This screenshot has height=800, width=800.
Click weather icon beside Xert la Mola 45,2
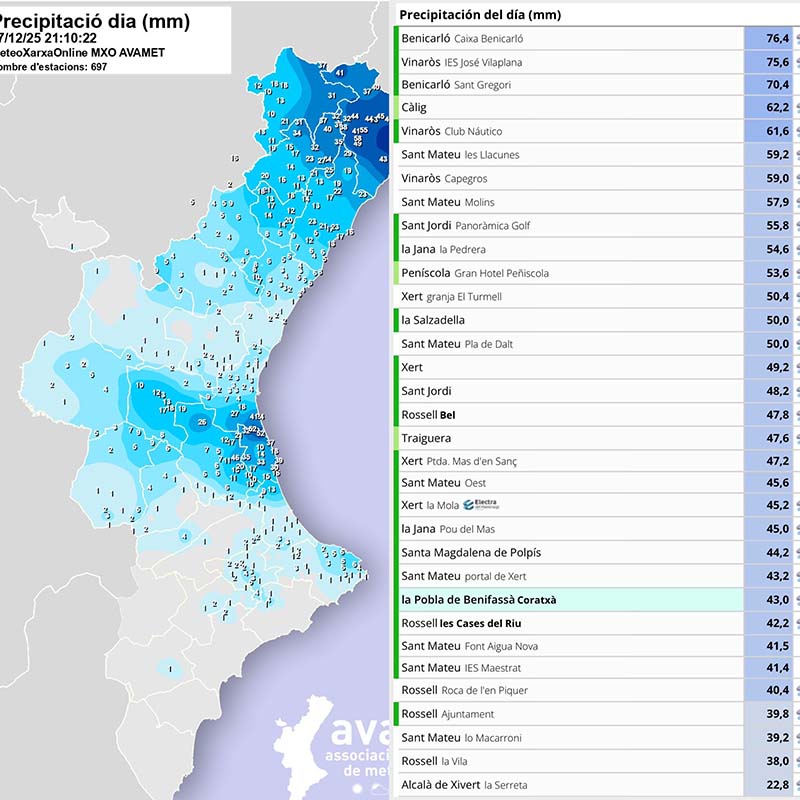(x=796, y=505)
